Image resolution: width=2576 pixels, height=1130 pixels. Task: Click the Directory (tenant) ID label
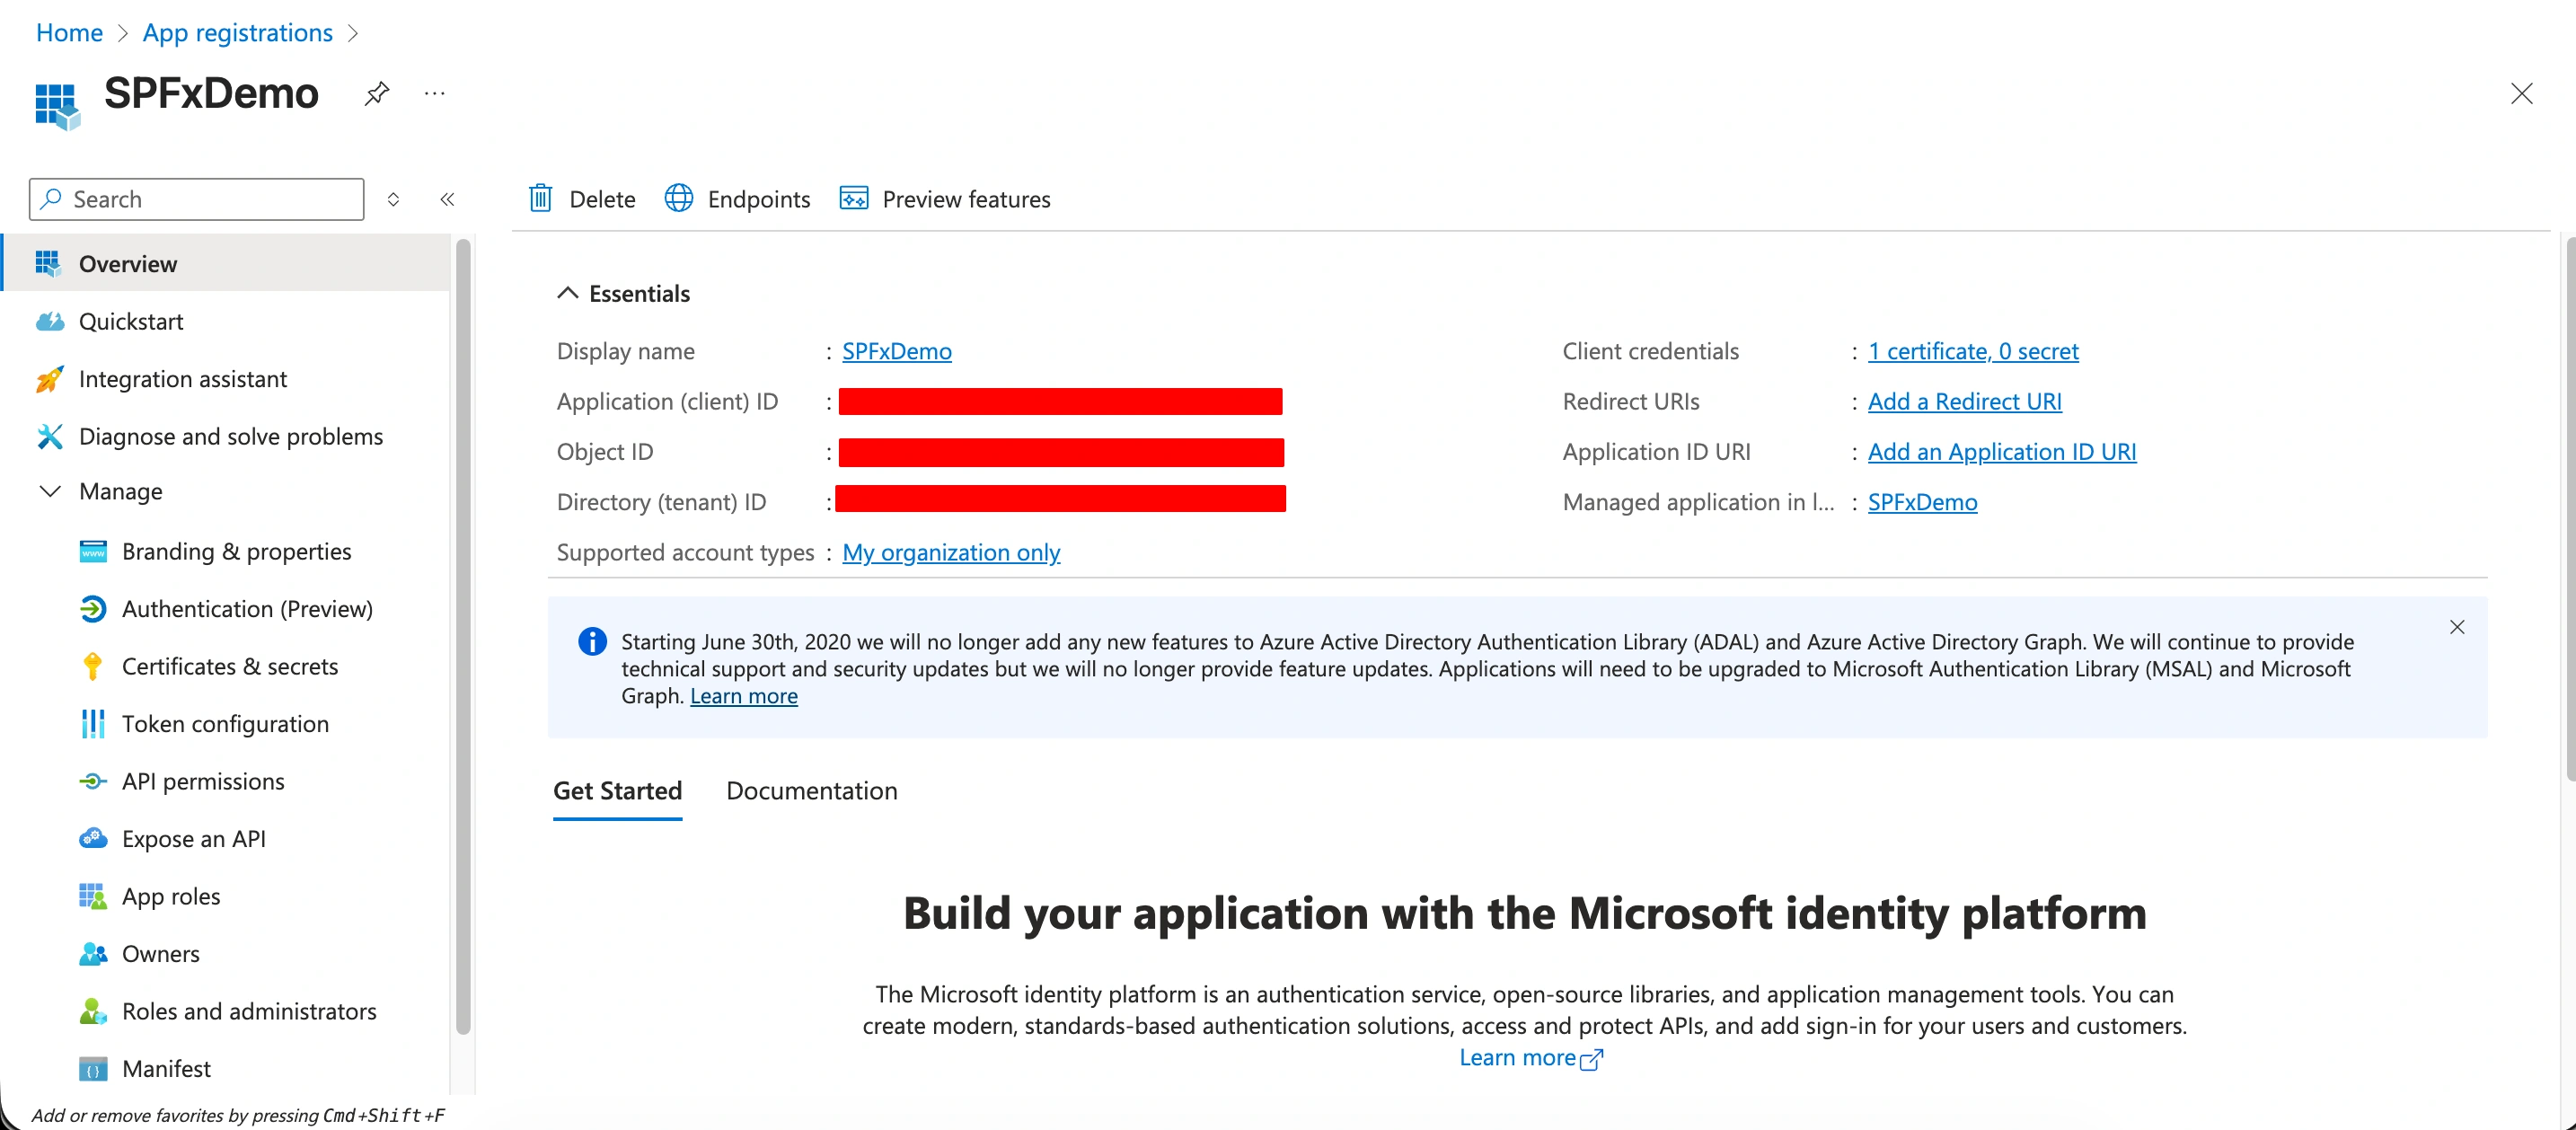click(x=661, y=502)
